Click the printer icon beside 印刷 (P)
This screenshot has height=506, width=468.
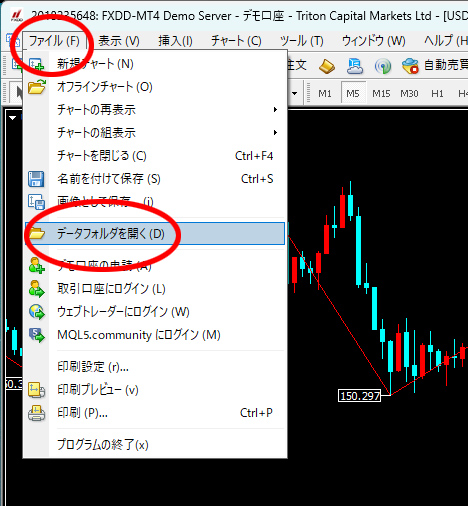(x=36, y=413)
